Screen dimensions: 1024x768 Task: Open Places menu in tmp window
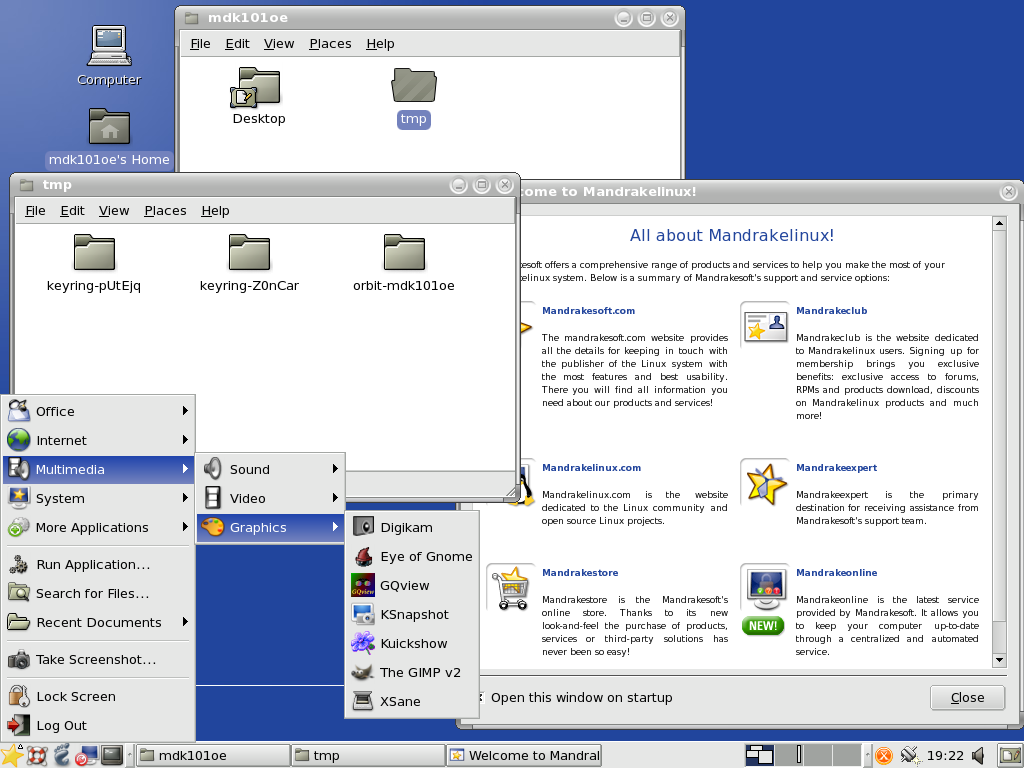tap(165, 211)
